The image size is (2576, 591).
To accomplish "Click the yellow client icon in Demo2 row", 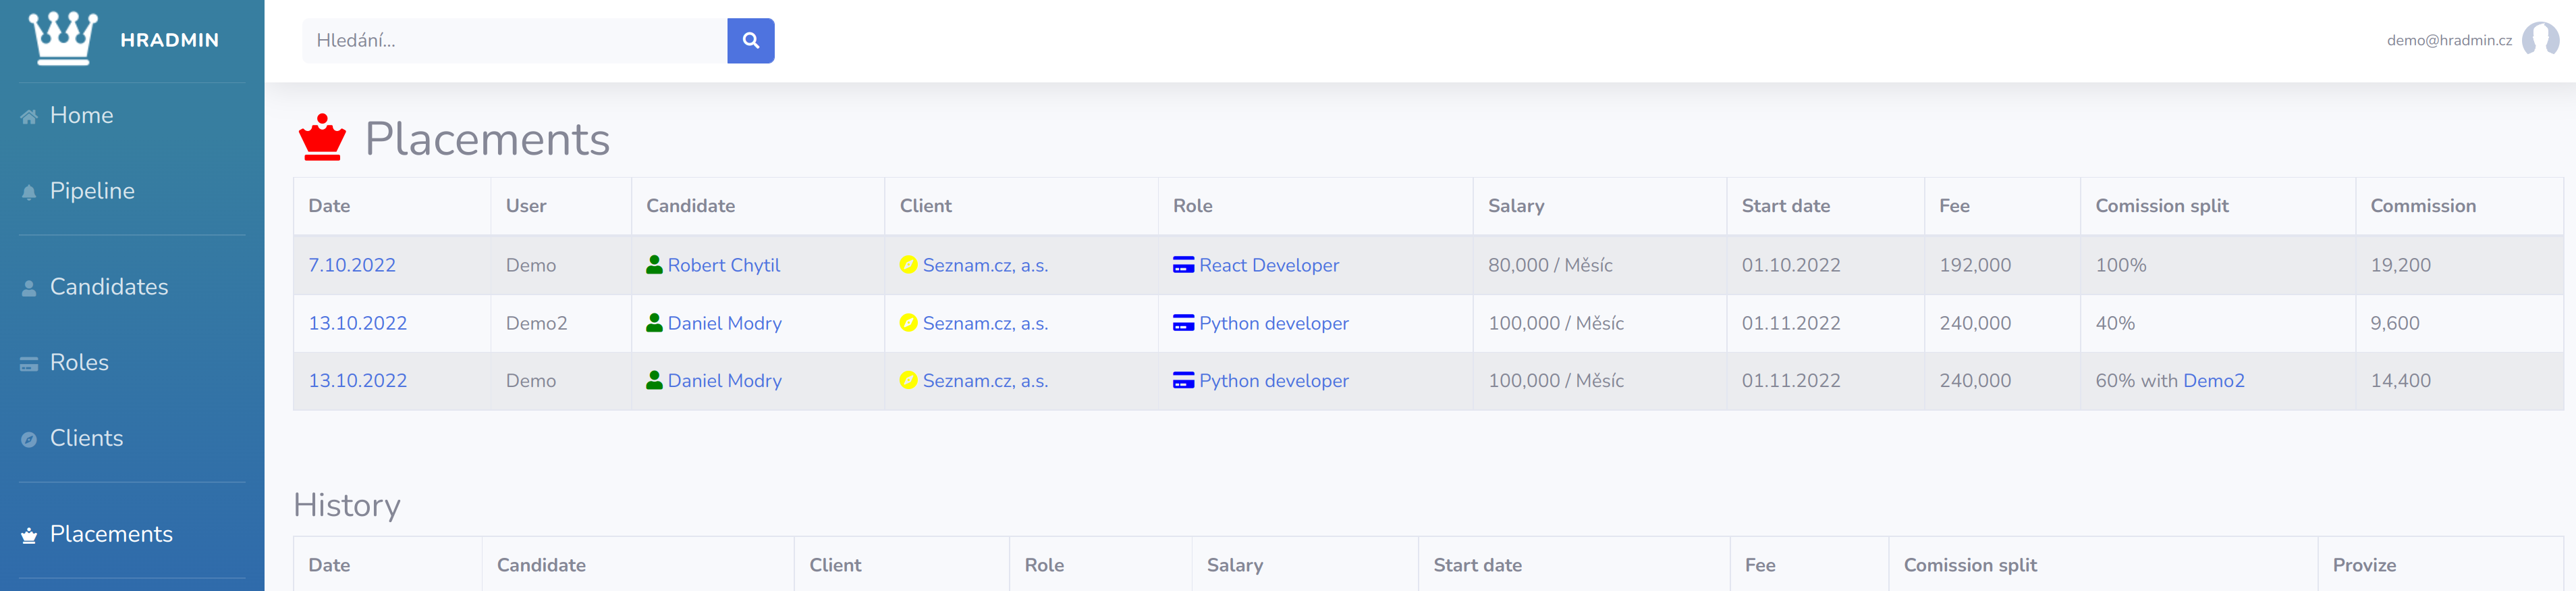I will pyautogui.click(x=908, y=323).
